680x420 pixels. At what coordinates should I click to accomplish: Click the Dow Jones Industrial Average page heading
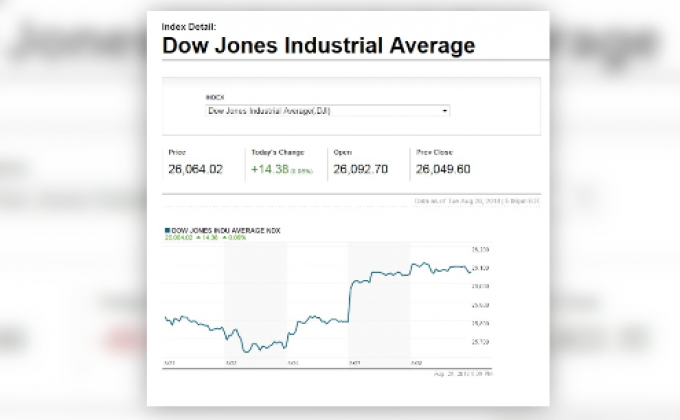(x=318, y=45)
